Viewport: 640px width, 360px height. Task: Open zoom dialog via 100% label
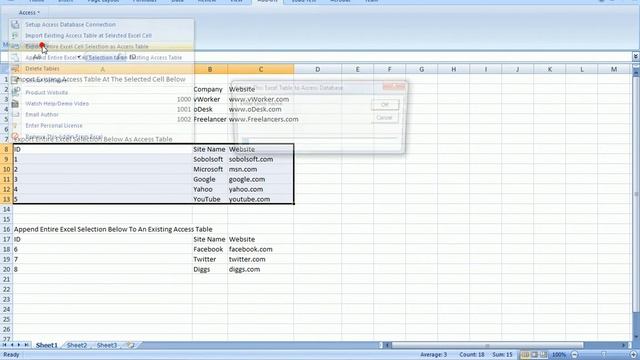[x=559, y=355]
